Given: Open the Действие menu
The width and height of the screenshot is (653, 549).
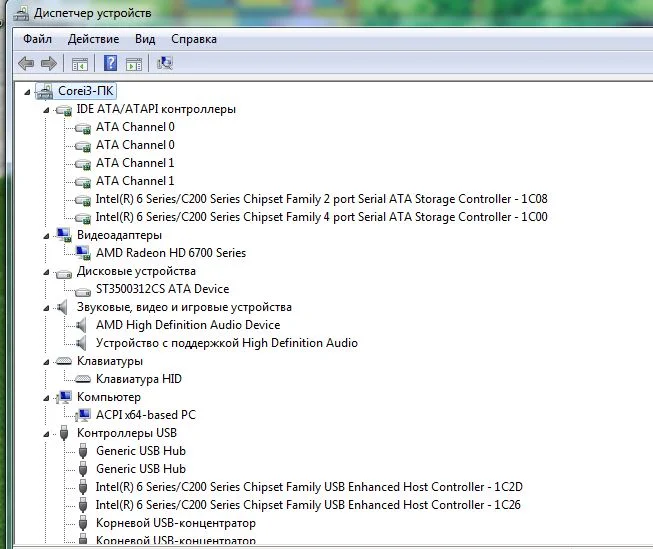Looking at the screenshot, I should click(x=93, y=39).
